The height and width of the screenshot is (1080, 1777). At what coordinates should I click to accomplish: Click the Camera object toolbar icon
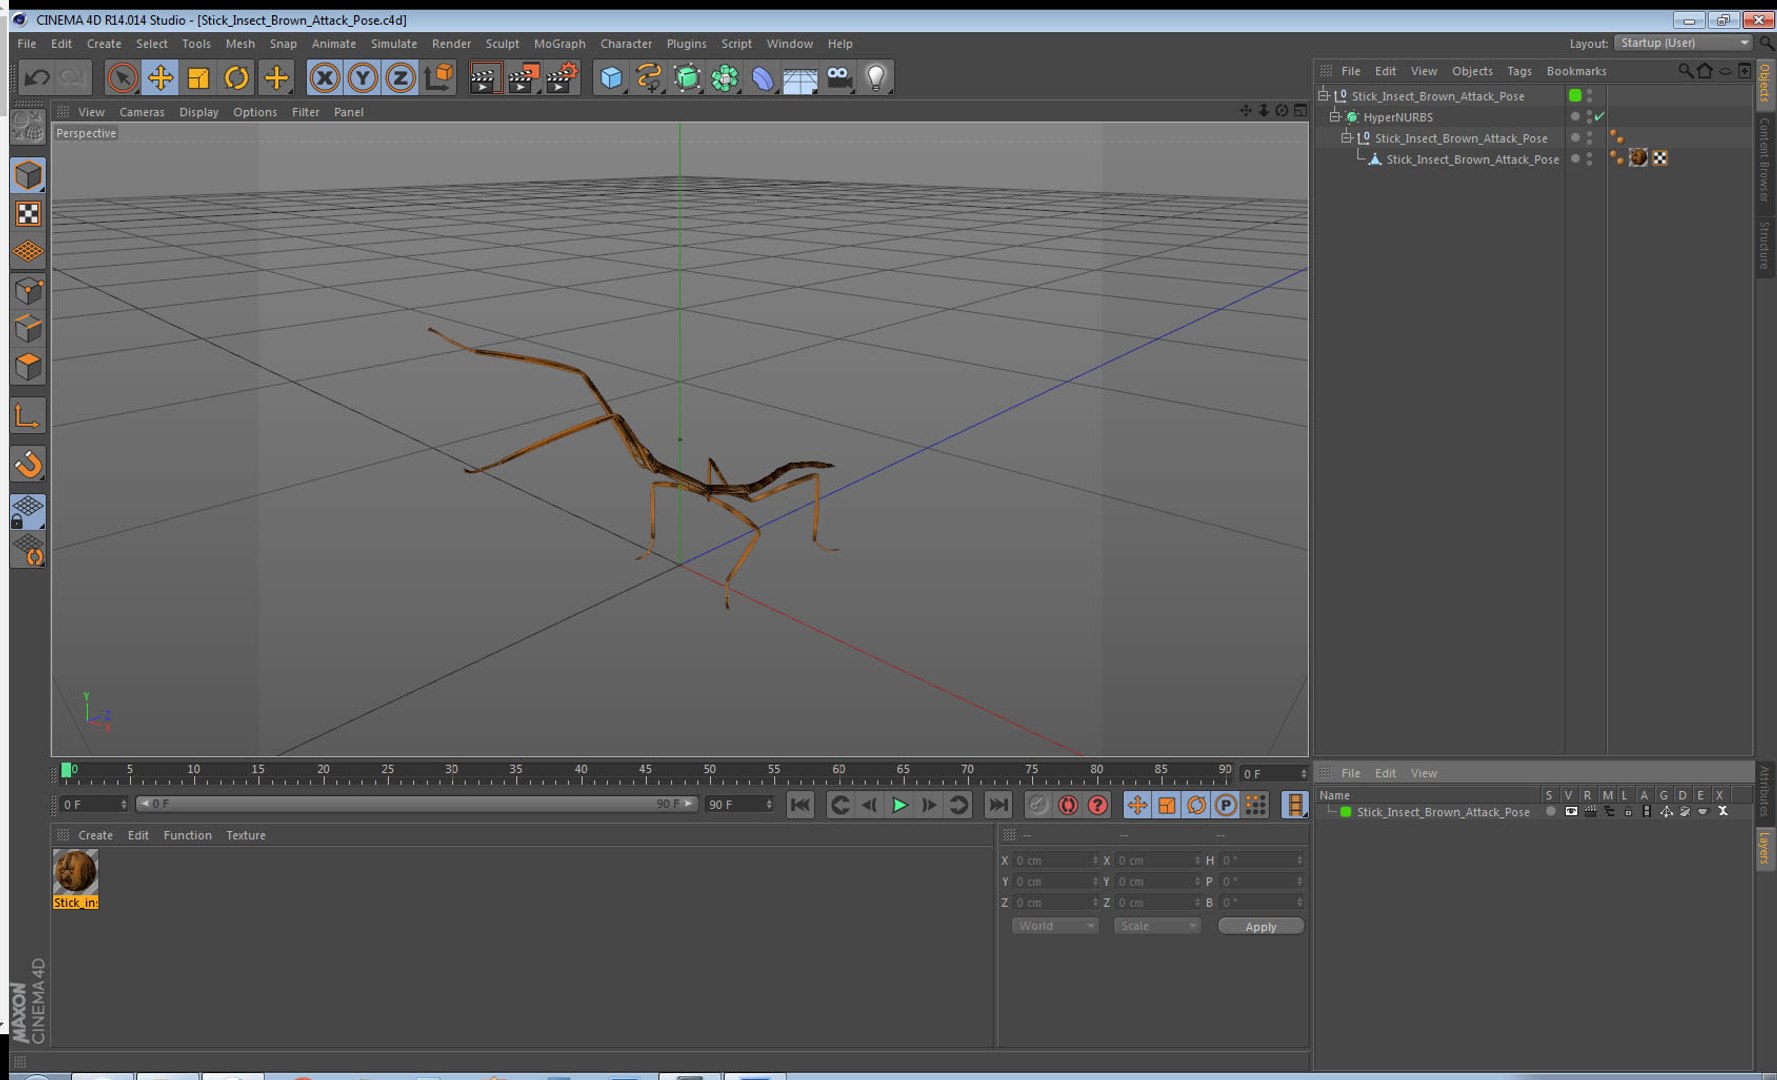839,78
